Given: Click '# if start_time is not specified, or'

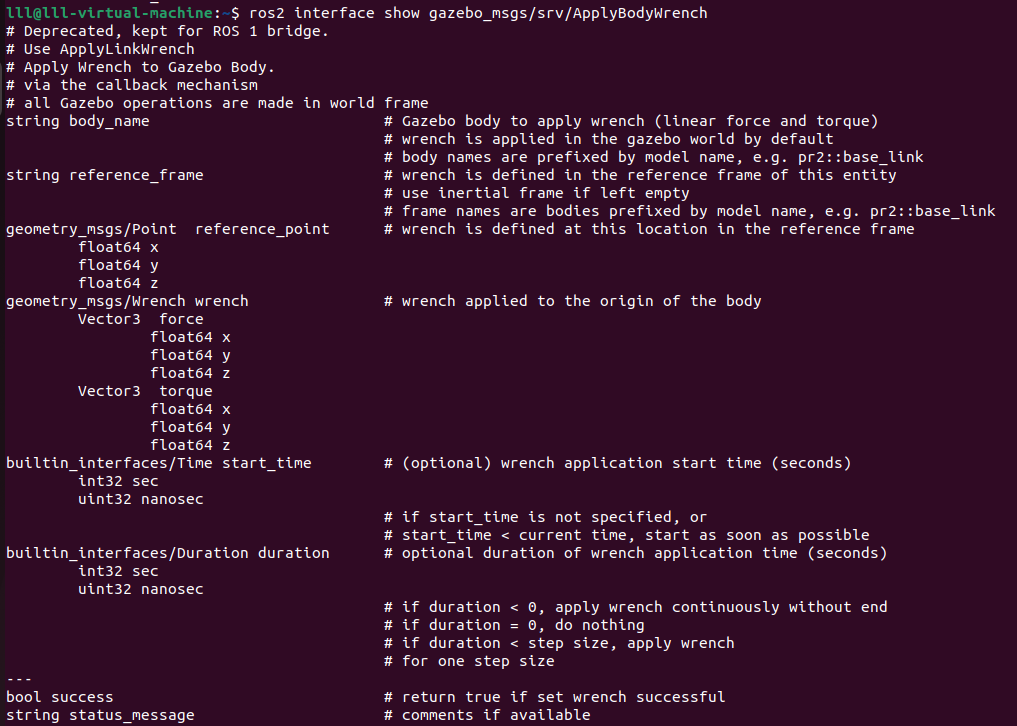Looking at the screenshot, I should coord(545,517).
